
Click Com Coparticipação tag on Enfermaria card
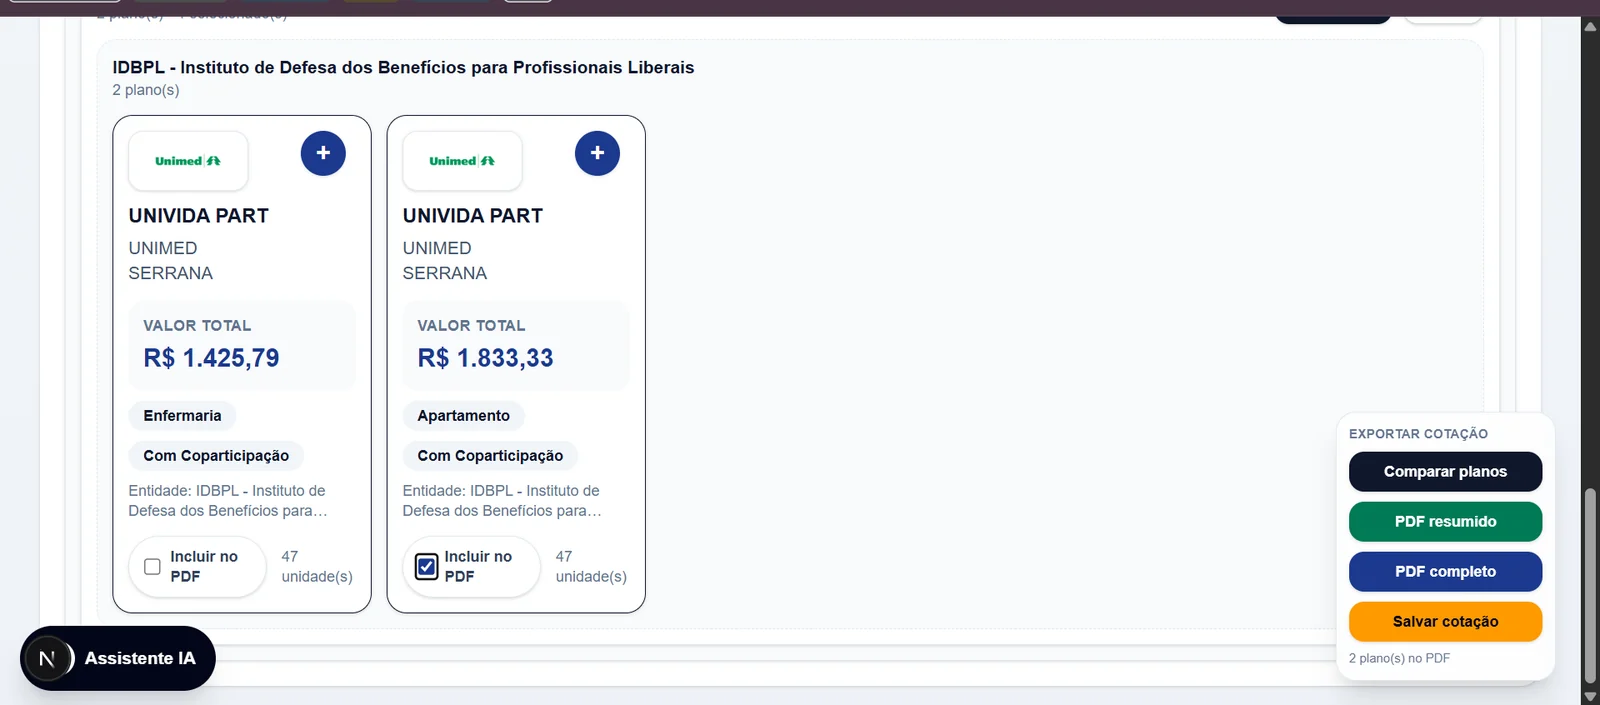pos(216,456)
